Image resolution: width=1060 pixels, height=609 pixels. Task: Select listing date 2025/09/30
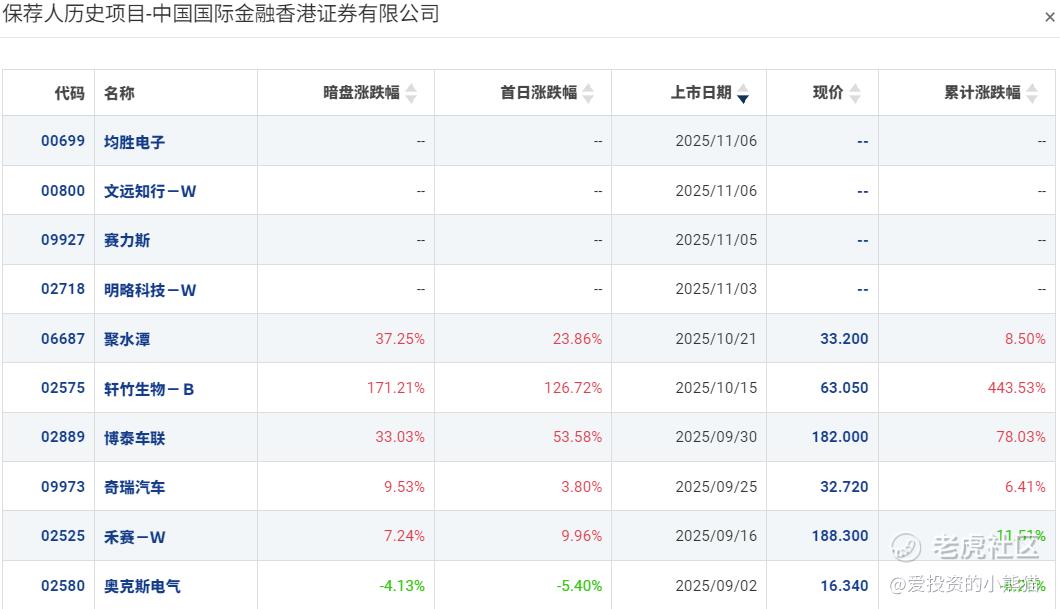(716, 437)
